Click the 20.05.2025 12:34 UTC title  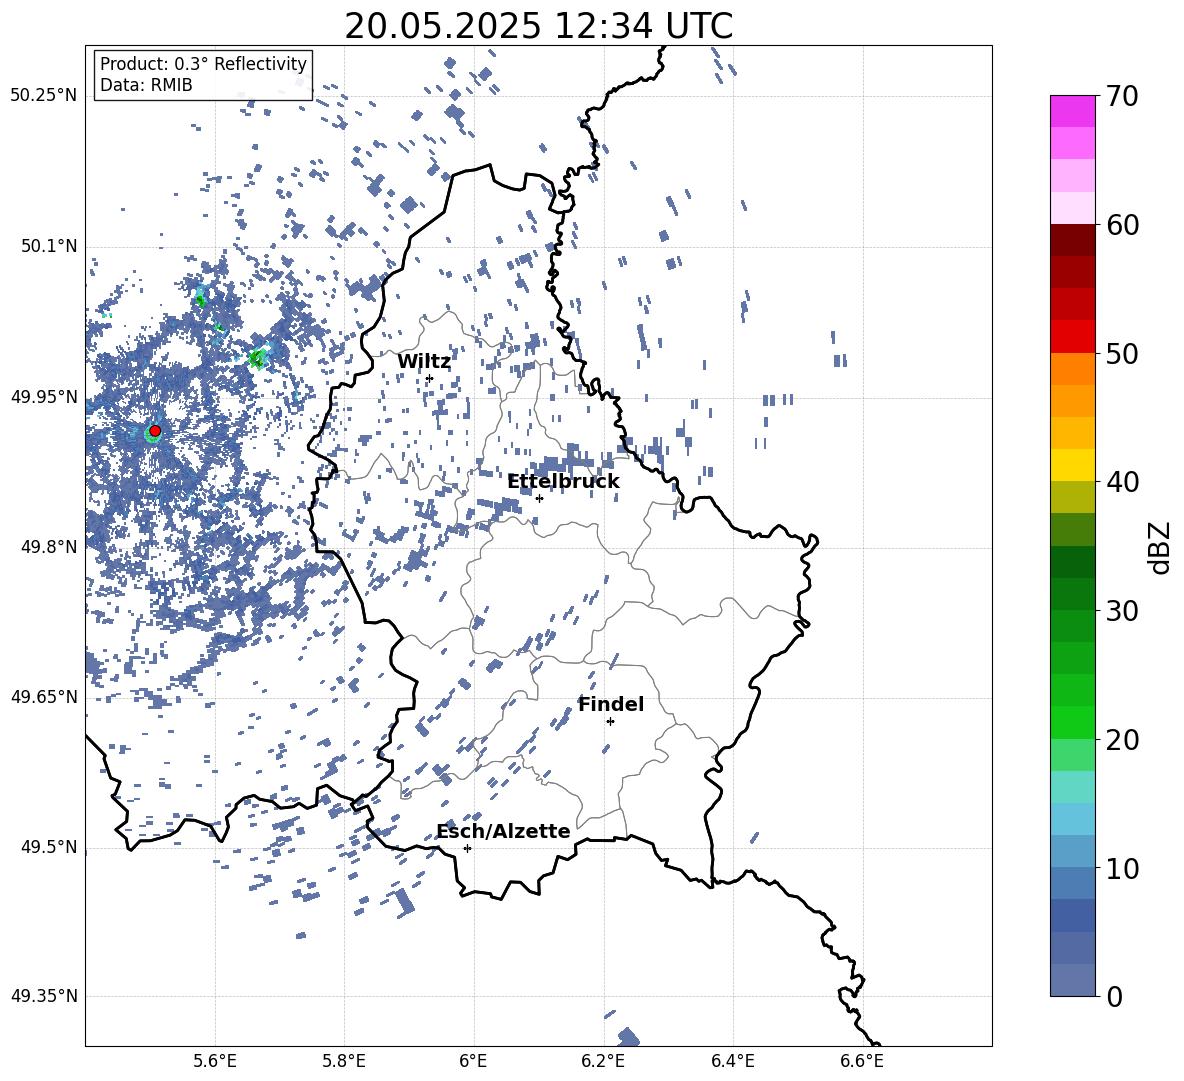click(x=538, y=27)
